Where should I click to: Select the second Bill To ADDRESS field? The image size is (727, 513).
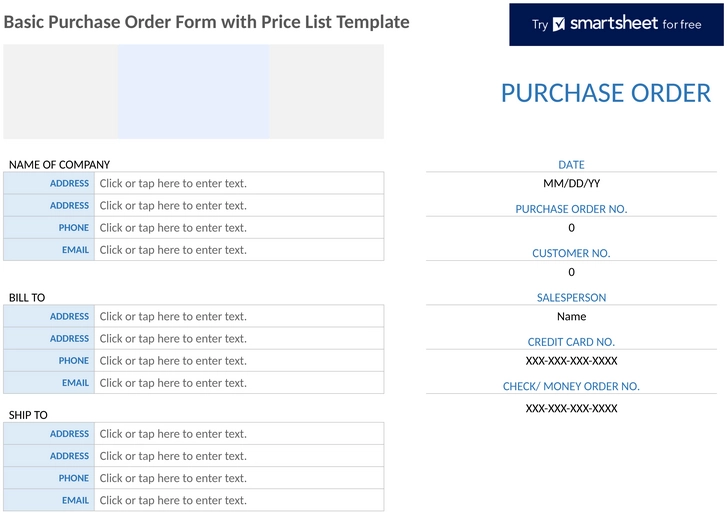point(239,339)
